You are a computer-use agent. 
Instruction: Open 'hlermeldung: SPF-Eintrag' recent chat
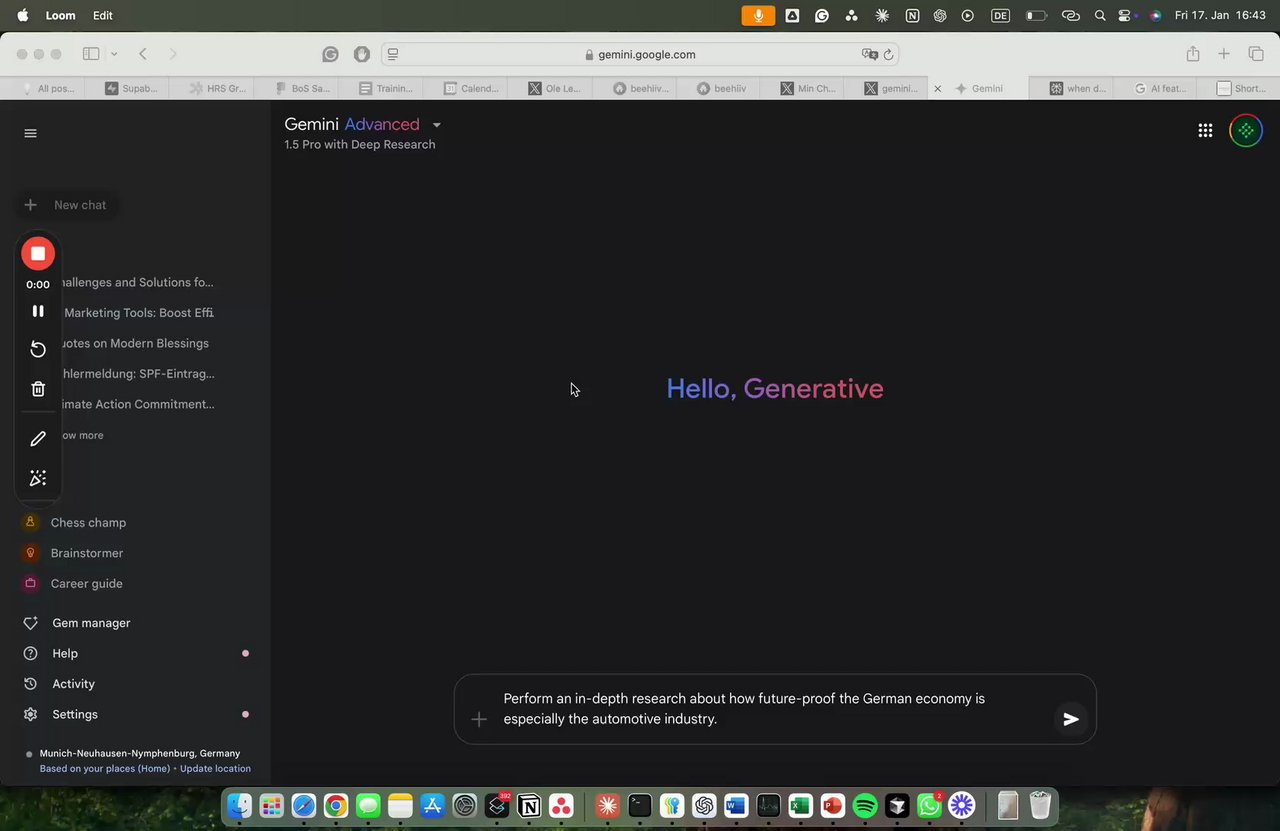click(x=138, y=374)
